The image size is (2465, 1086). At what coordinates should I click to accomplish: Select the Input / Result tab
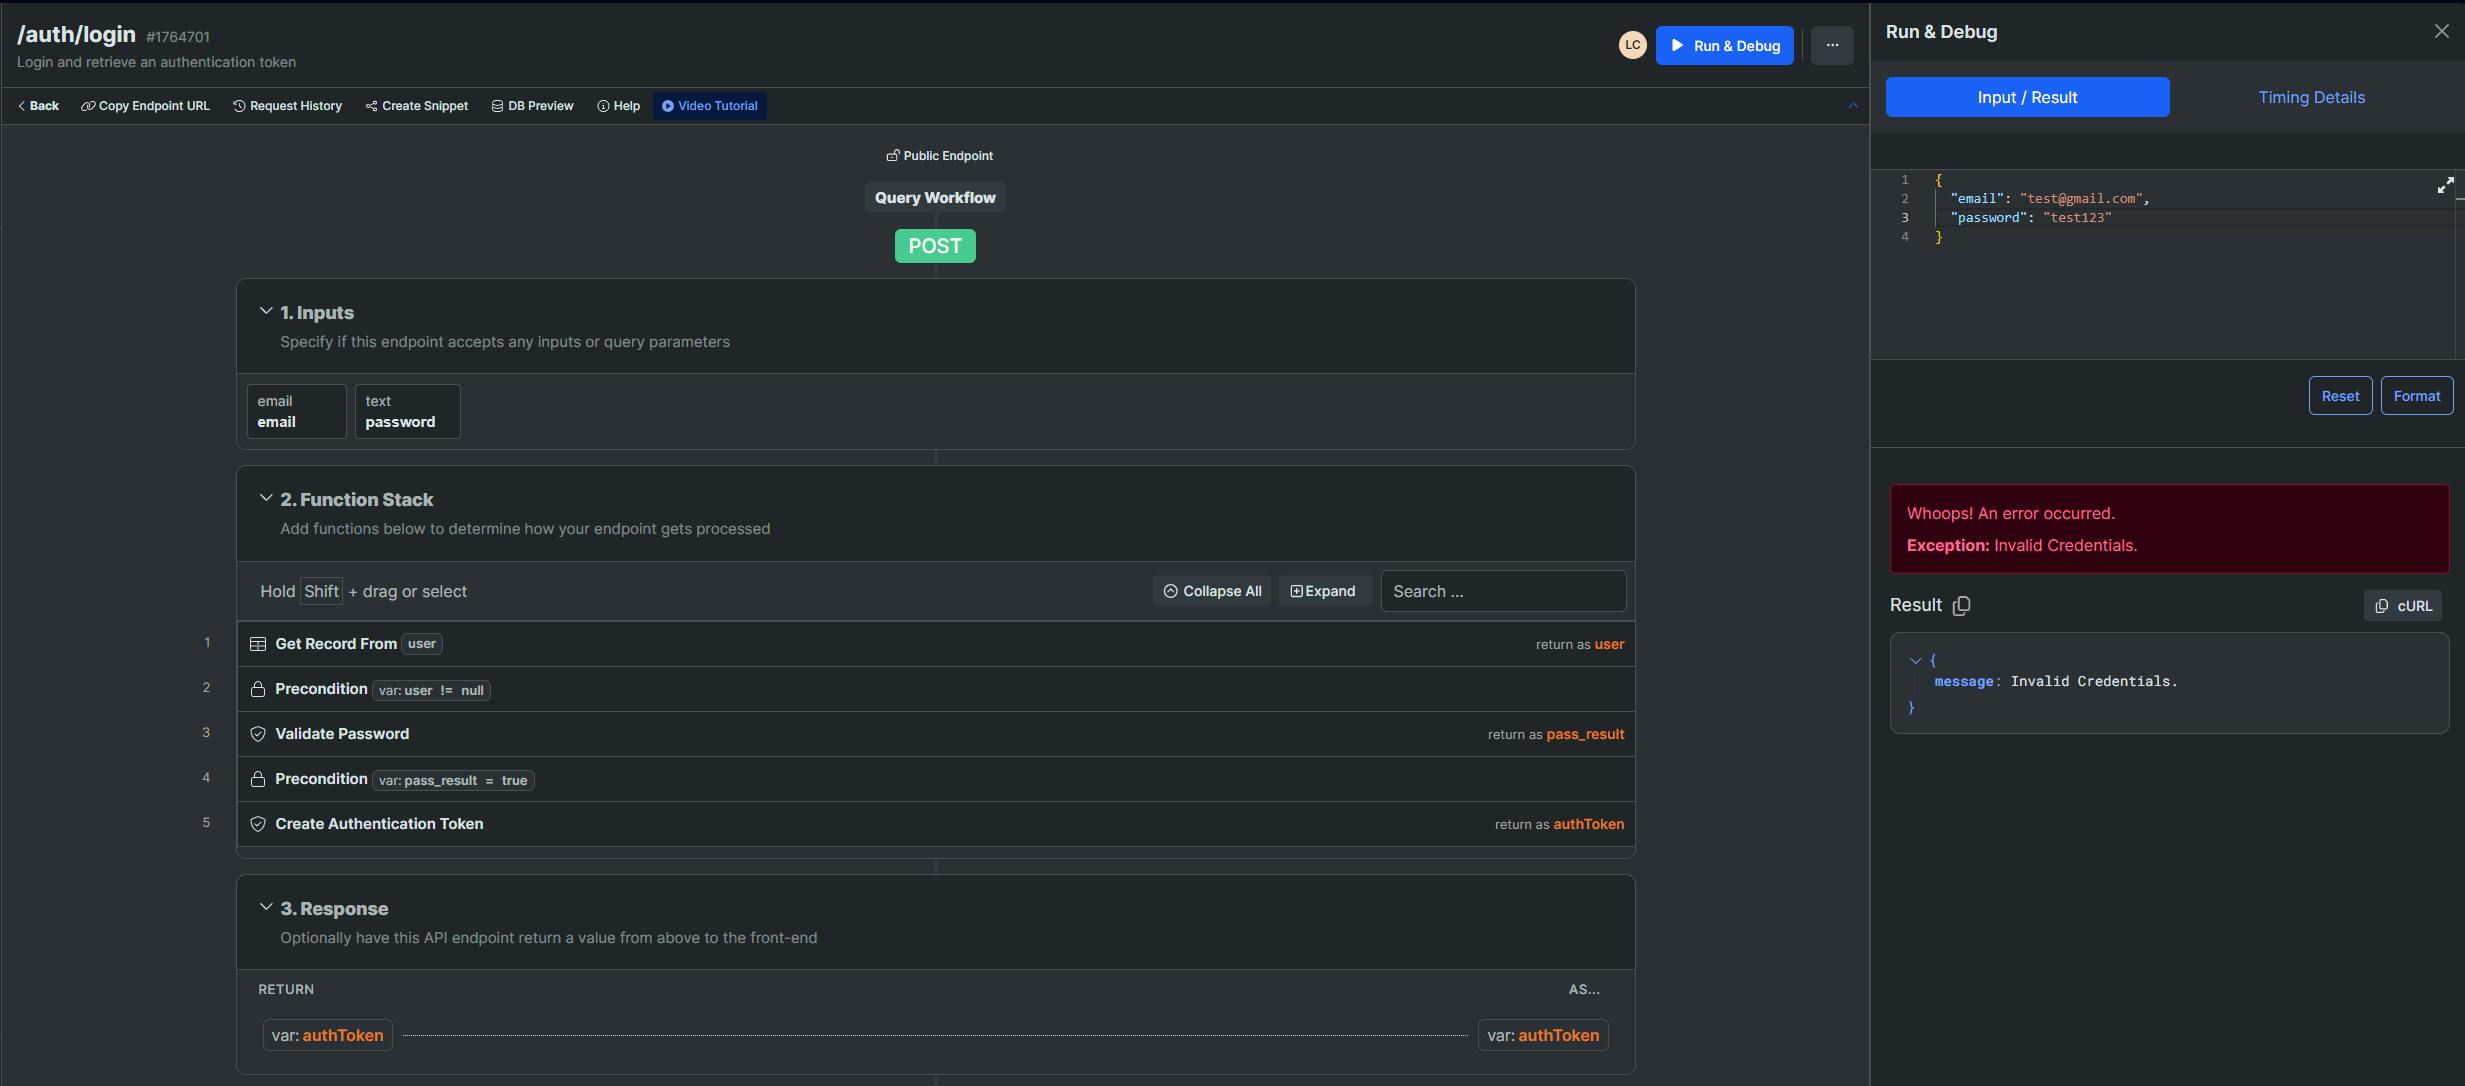(x=2027, y=98)
